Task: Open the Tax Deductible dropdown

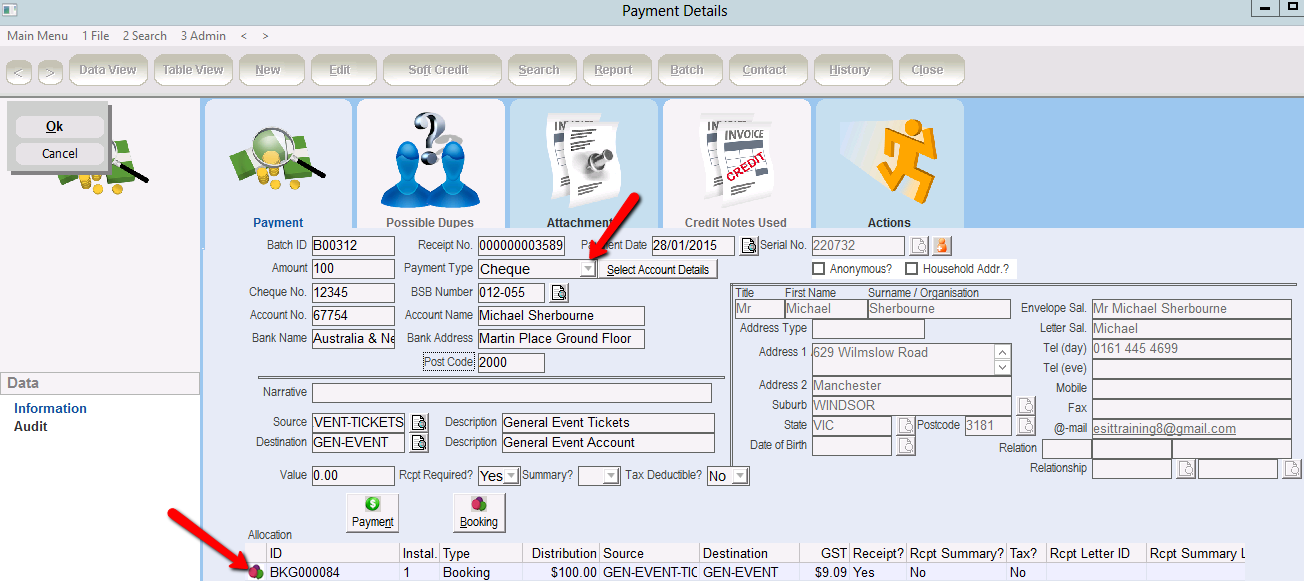Action: [739, 476]
